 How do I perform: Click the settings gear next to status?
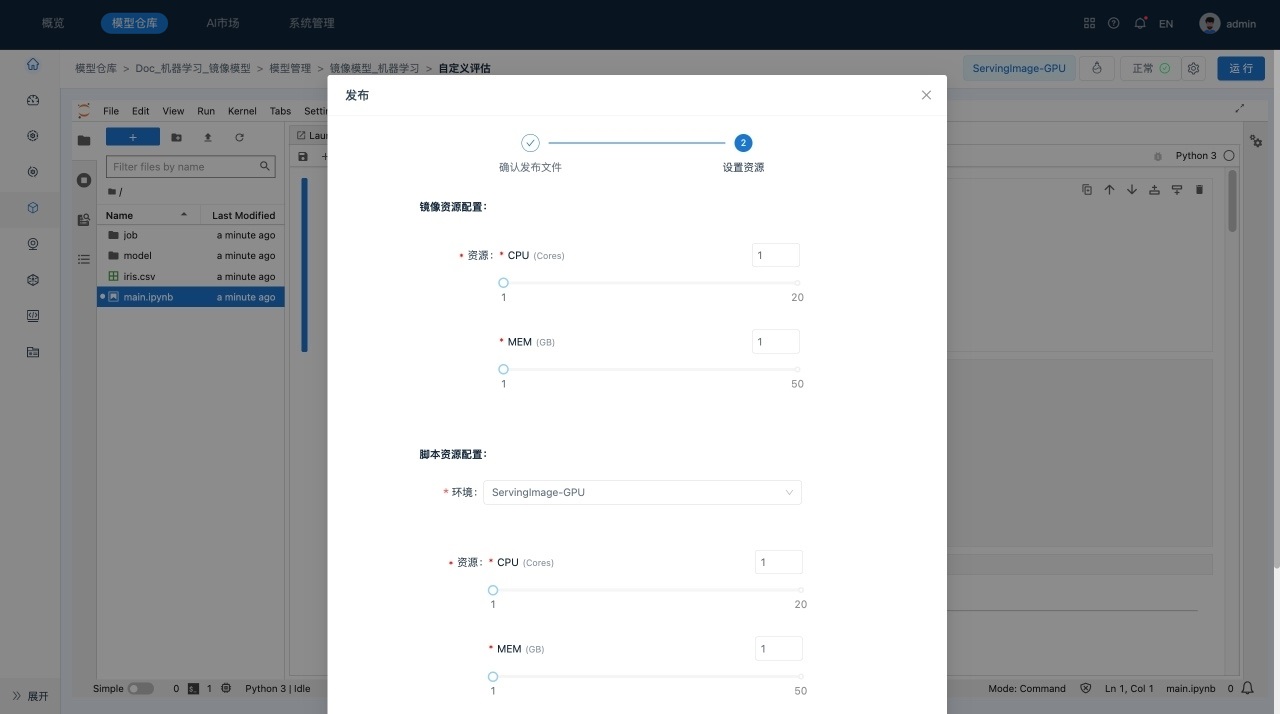1193,69
